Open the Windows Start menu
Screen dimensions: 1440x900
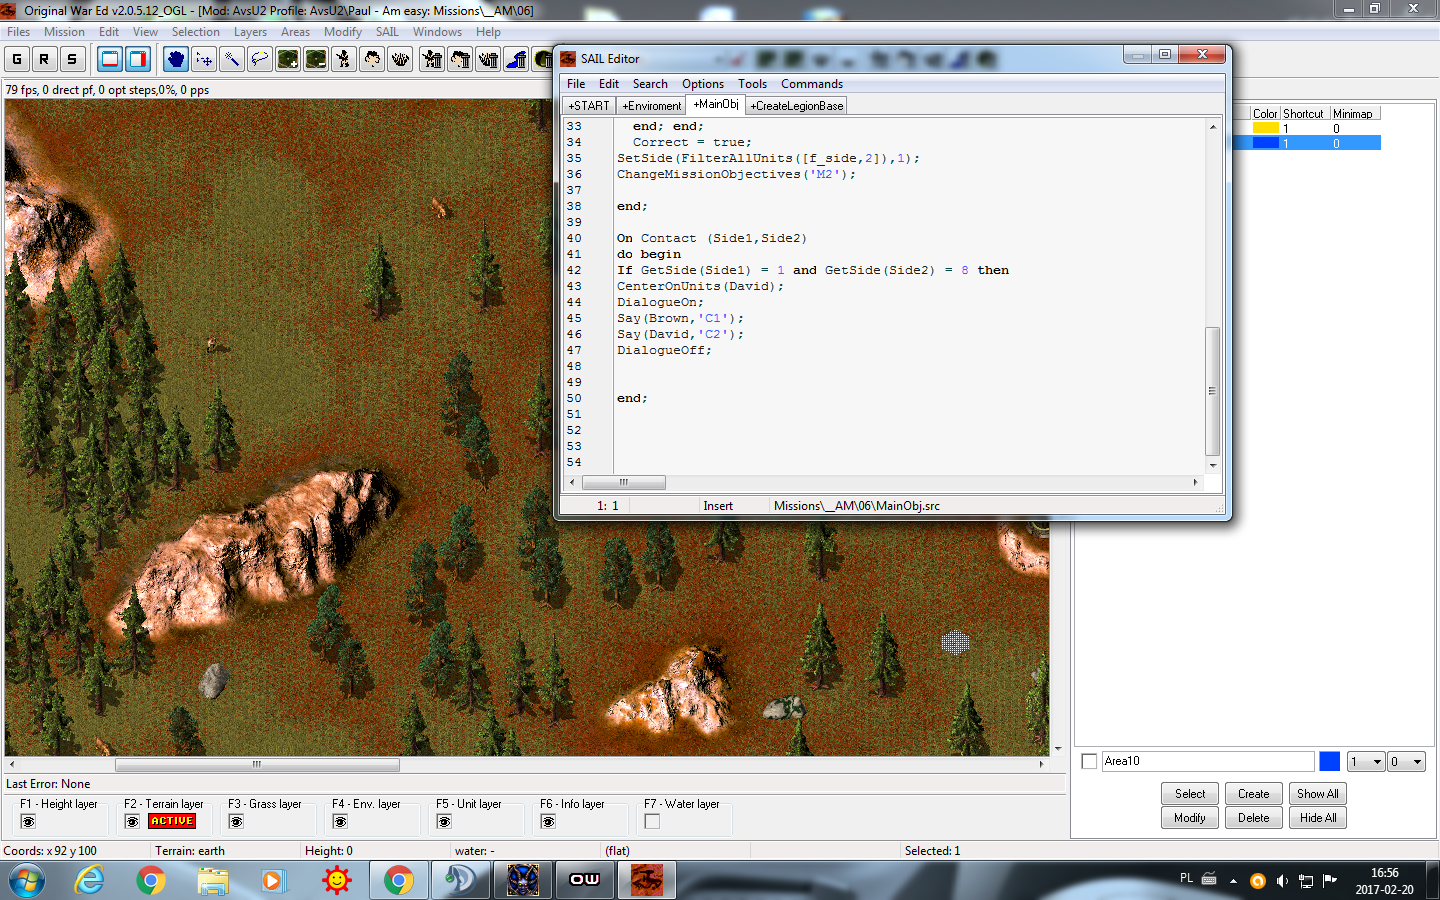(x=26, y=880)
